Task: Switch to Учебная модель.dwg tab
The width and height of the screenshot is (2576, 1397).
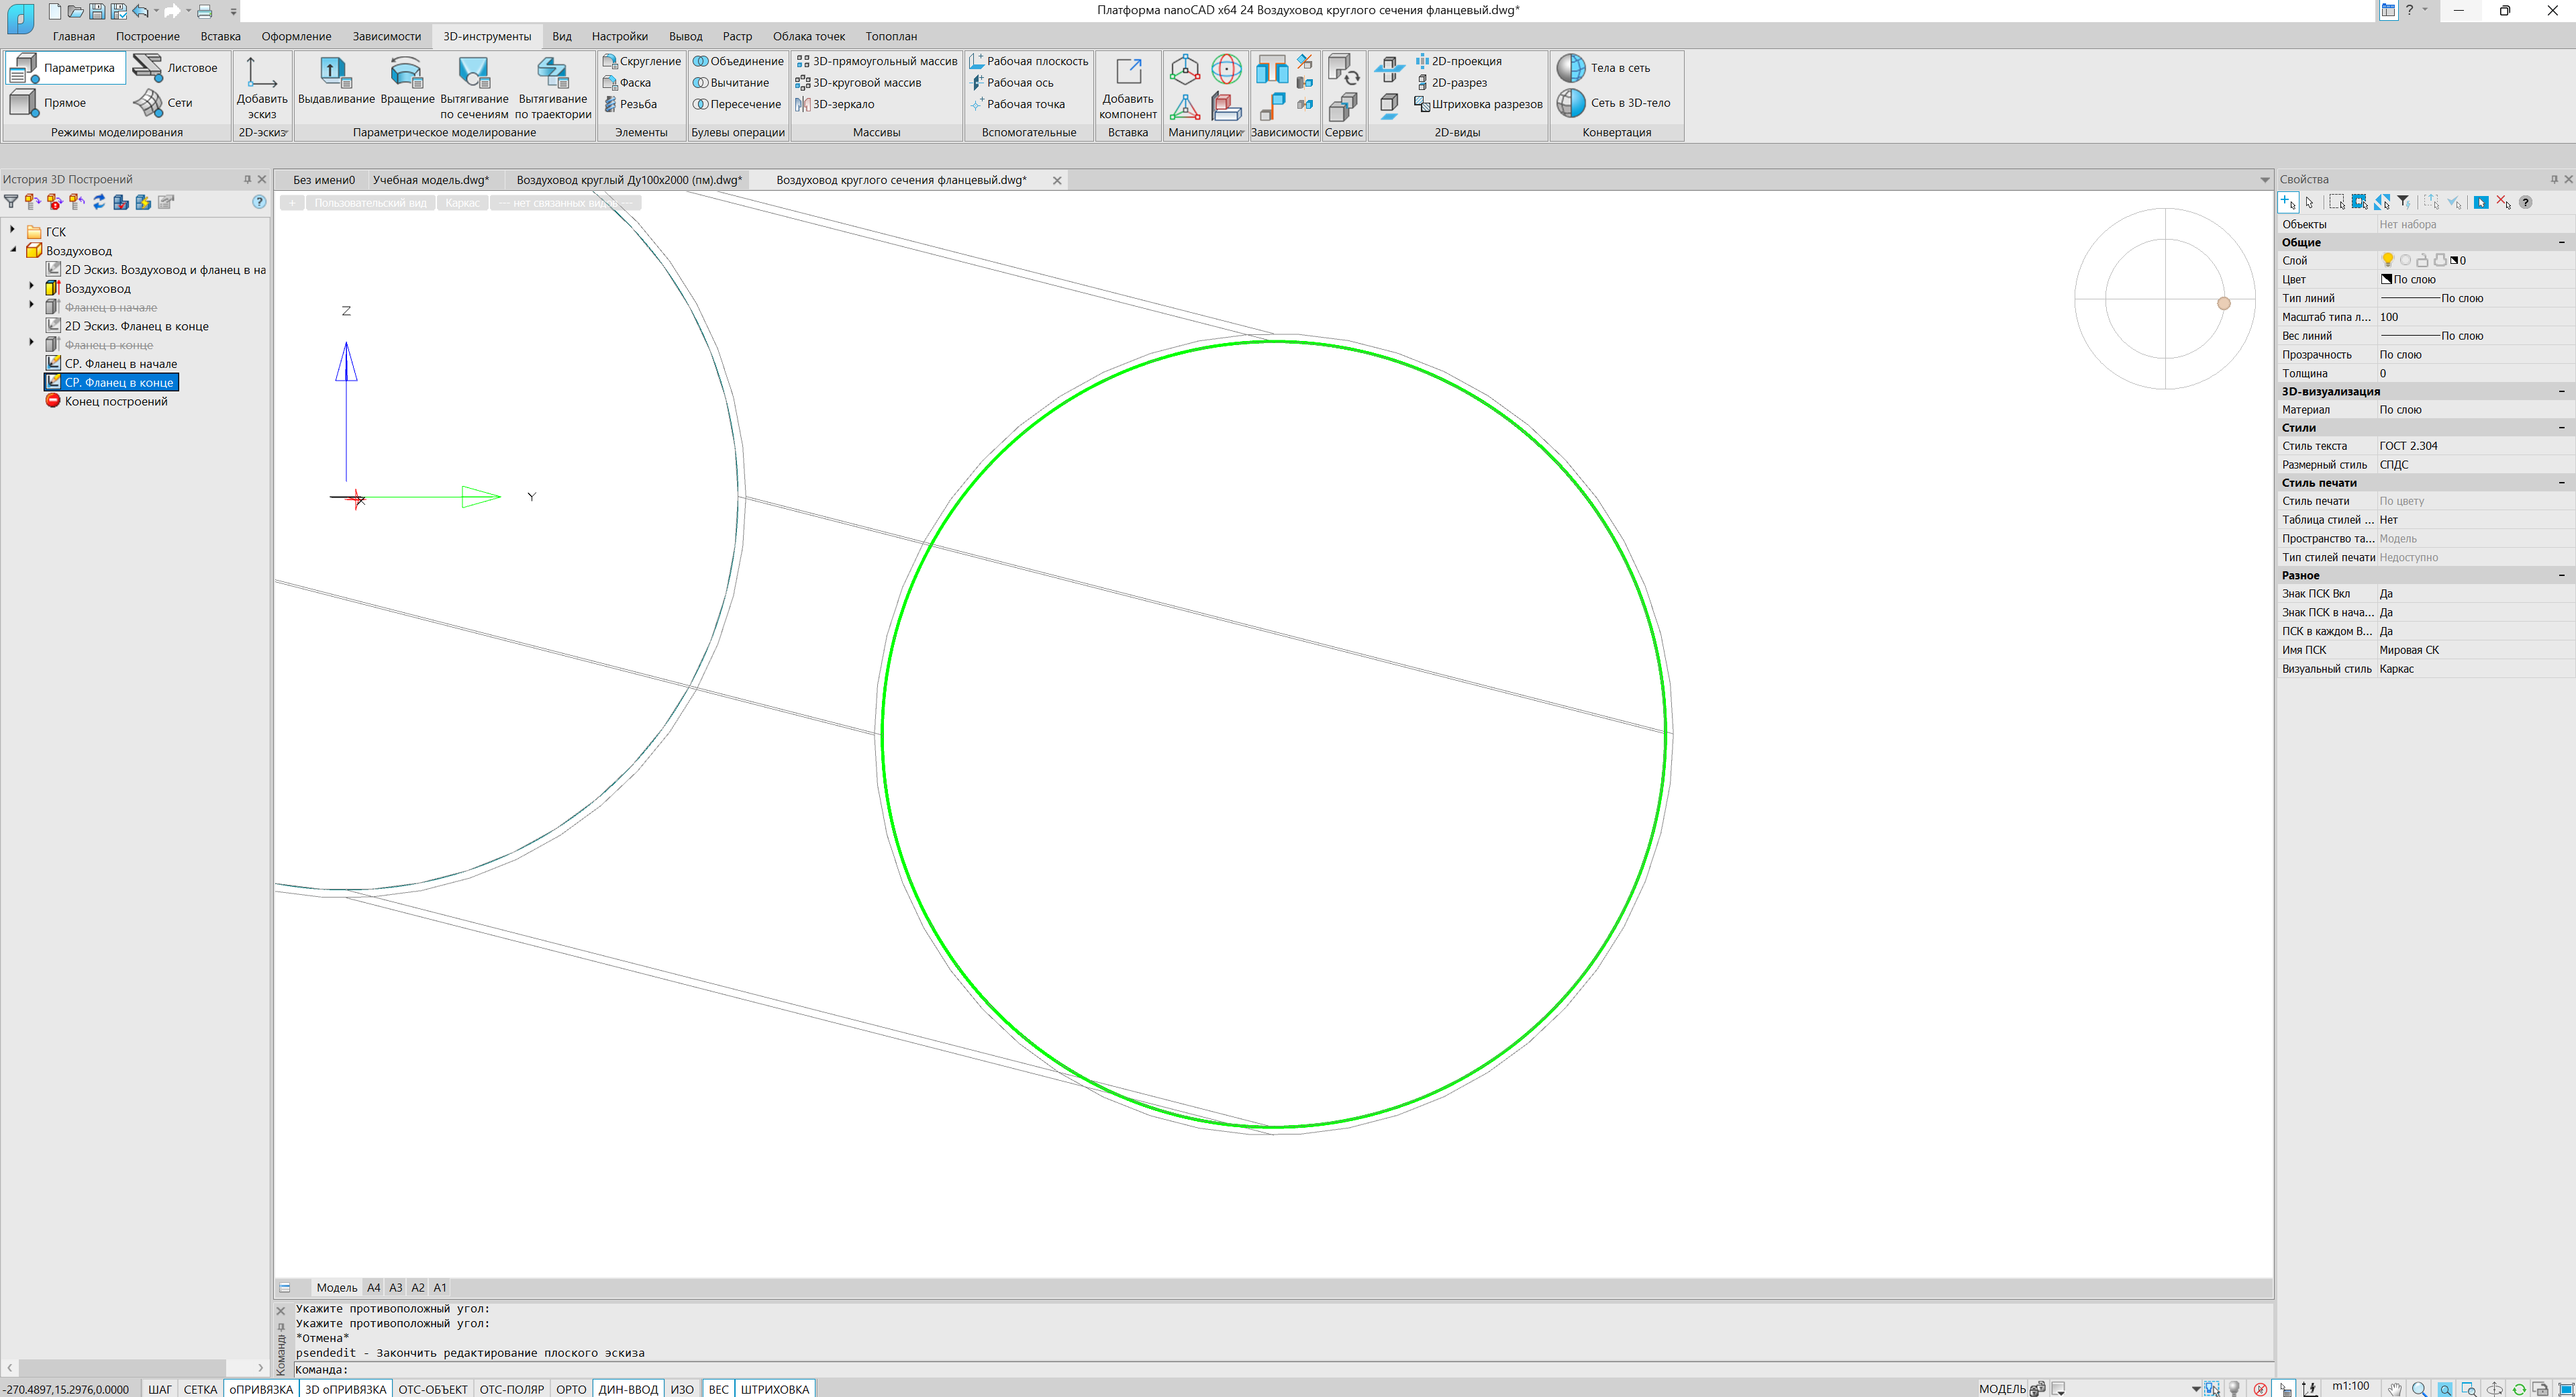Action: (x=430, y=180)
